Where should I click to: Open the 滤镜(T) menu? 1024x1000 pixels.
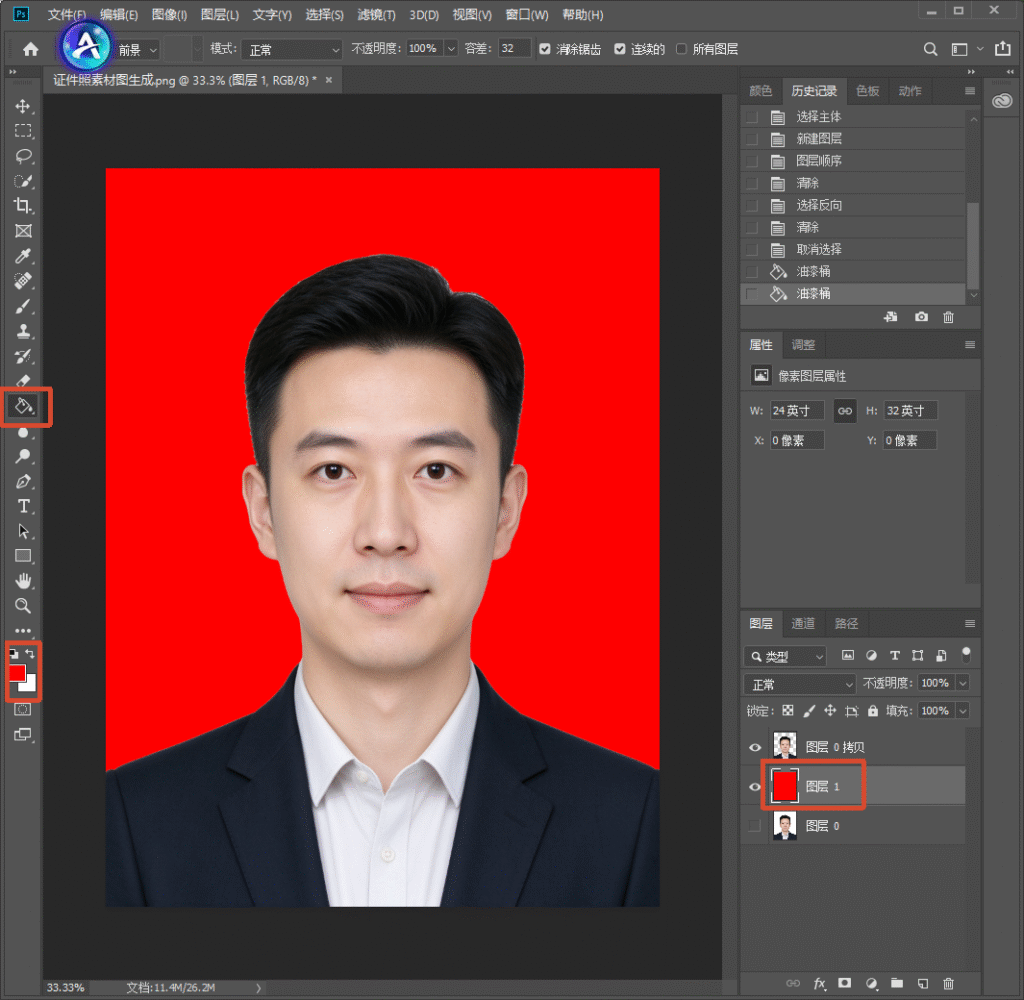(x=376, y=14)
